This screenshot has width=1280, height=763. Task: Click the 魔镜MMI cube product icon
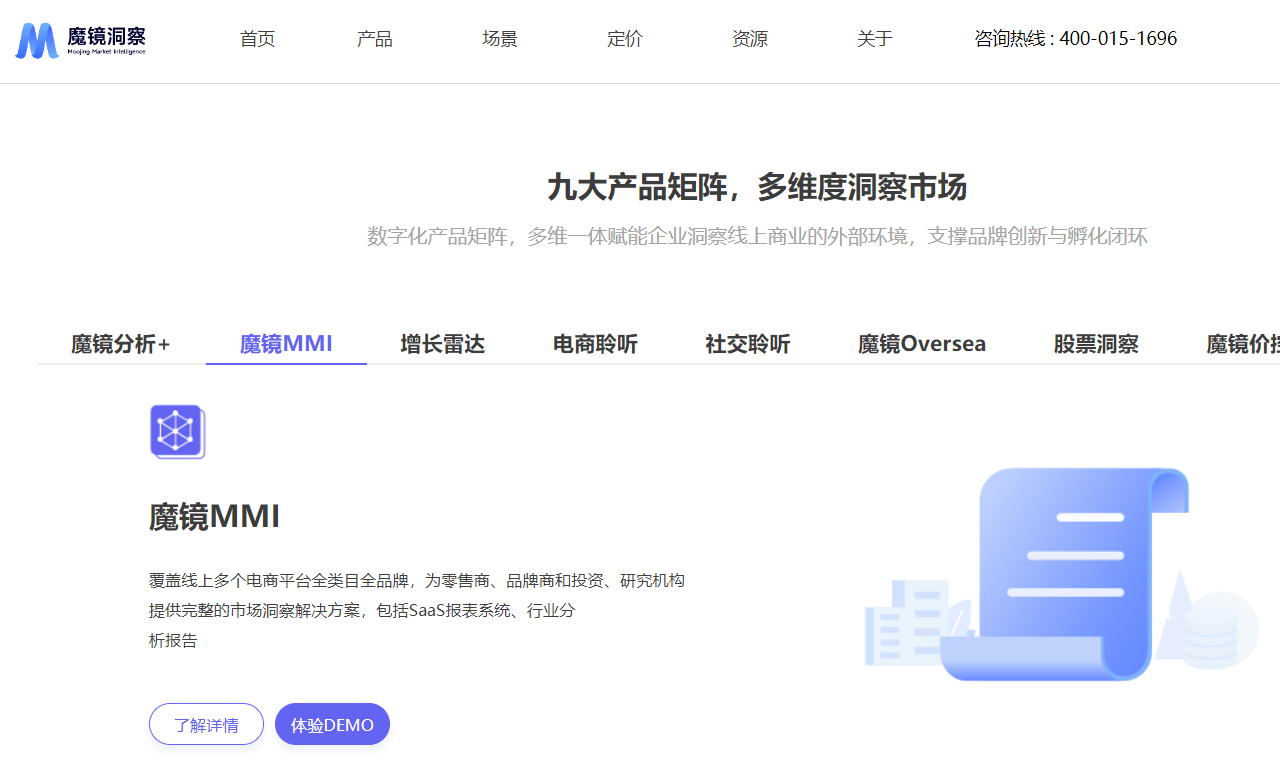(177, 432)
